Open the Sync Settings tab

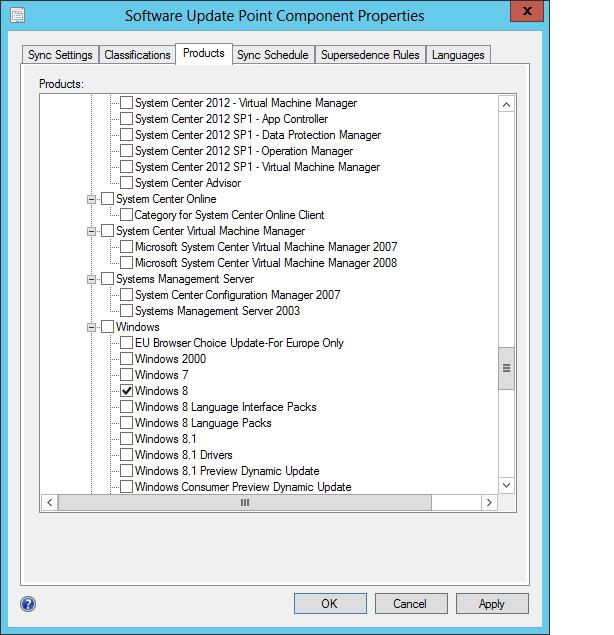pos(60,55)
